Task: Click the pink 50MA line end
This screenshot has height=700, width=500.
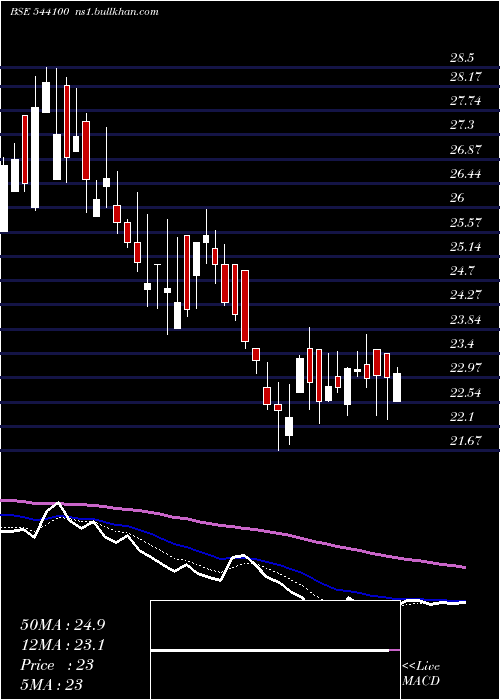Action: 464,567
